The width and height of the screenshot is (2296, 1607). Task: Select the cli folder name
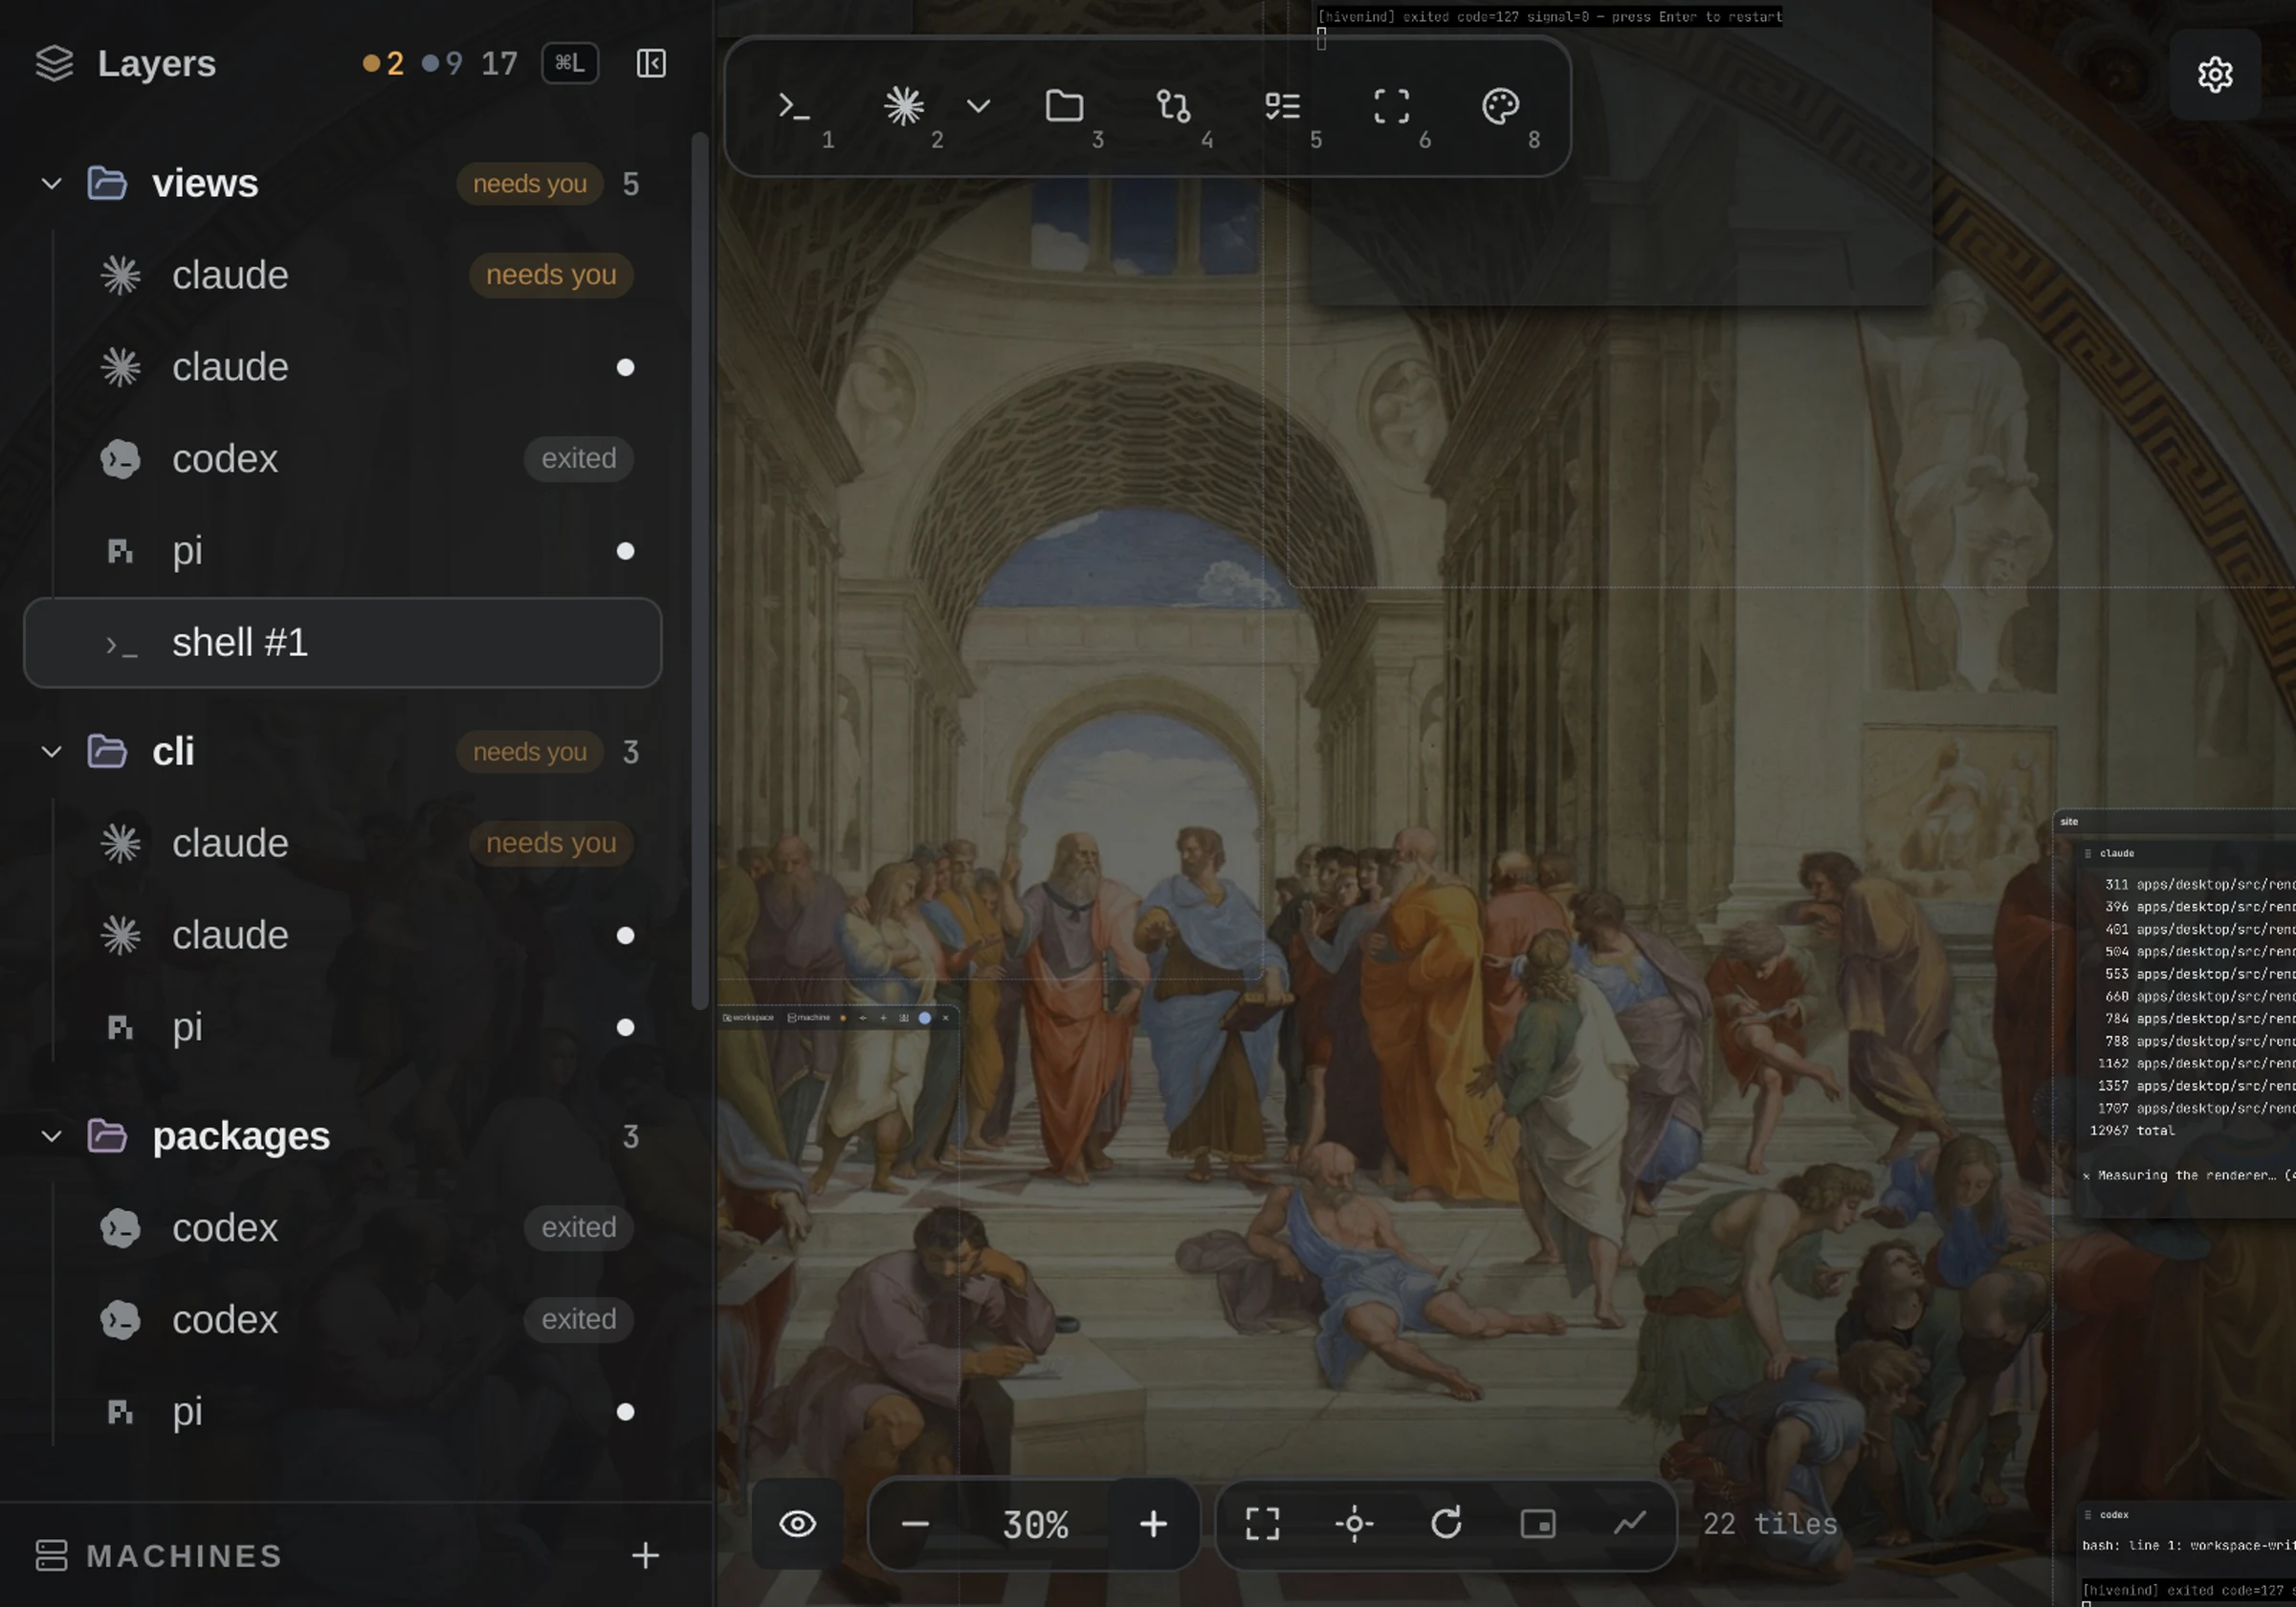pyautogui.click(x=173, y=752)
